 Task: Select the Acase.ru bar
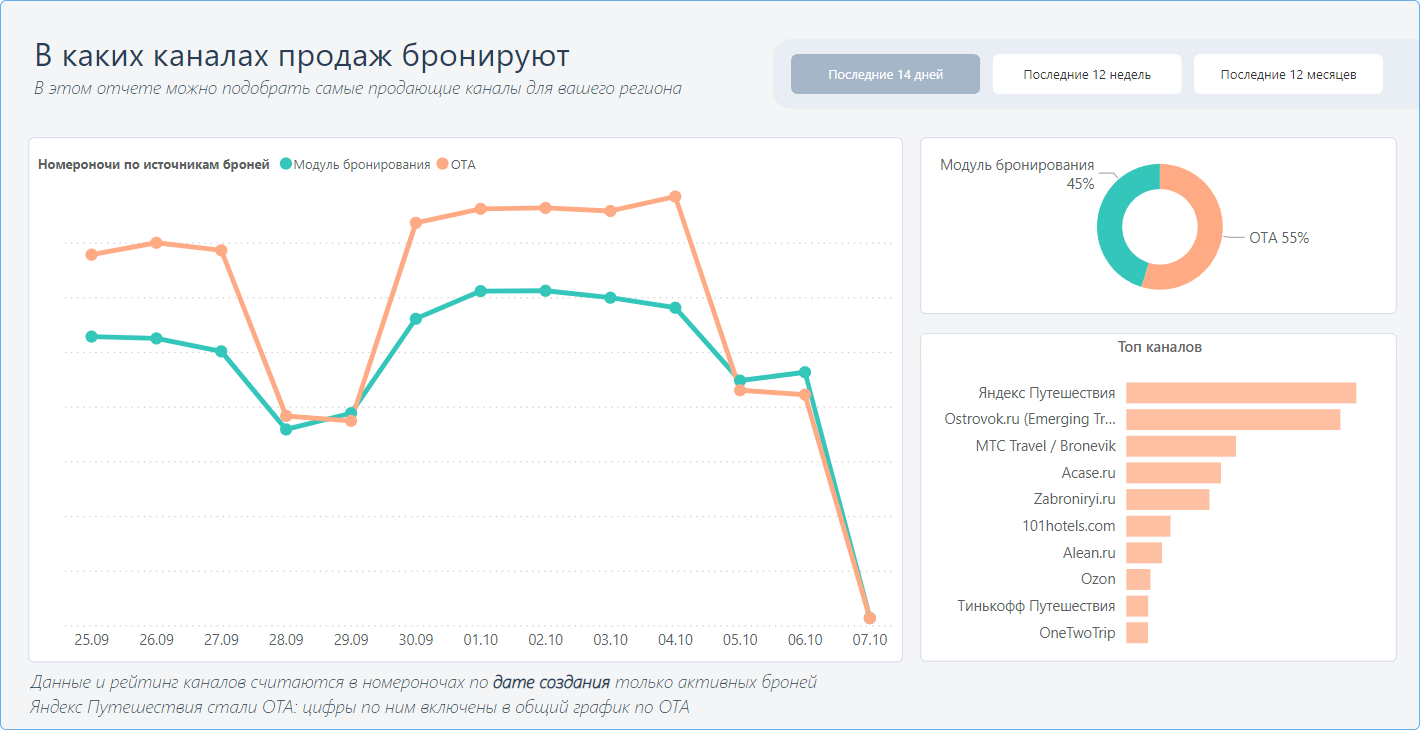click(x=1173, y=473)
